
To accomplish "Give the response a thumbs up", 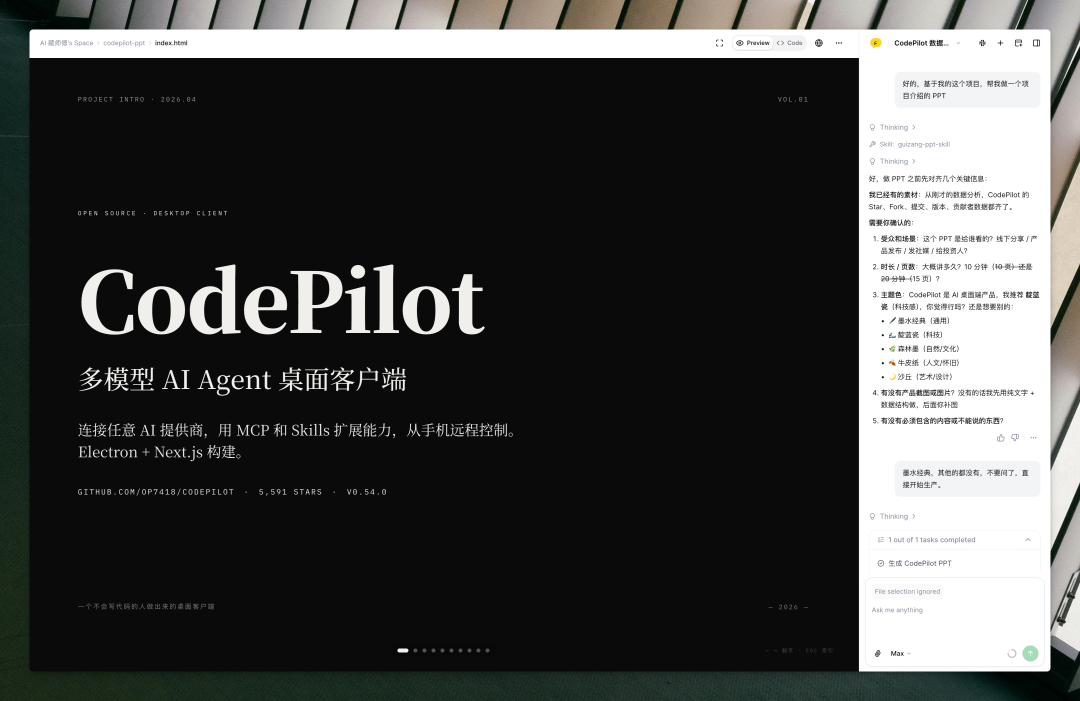I will (x=1000, y=437).
